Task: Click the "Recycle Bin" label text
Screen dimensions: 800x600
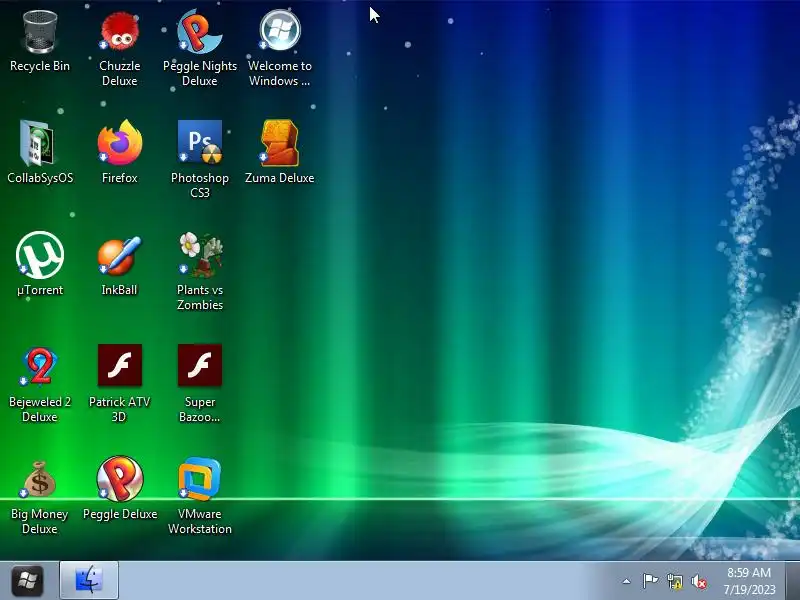Action: 40,66
